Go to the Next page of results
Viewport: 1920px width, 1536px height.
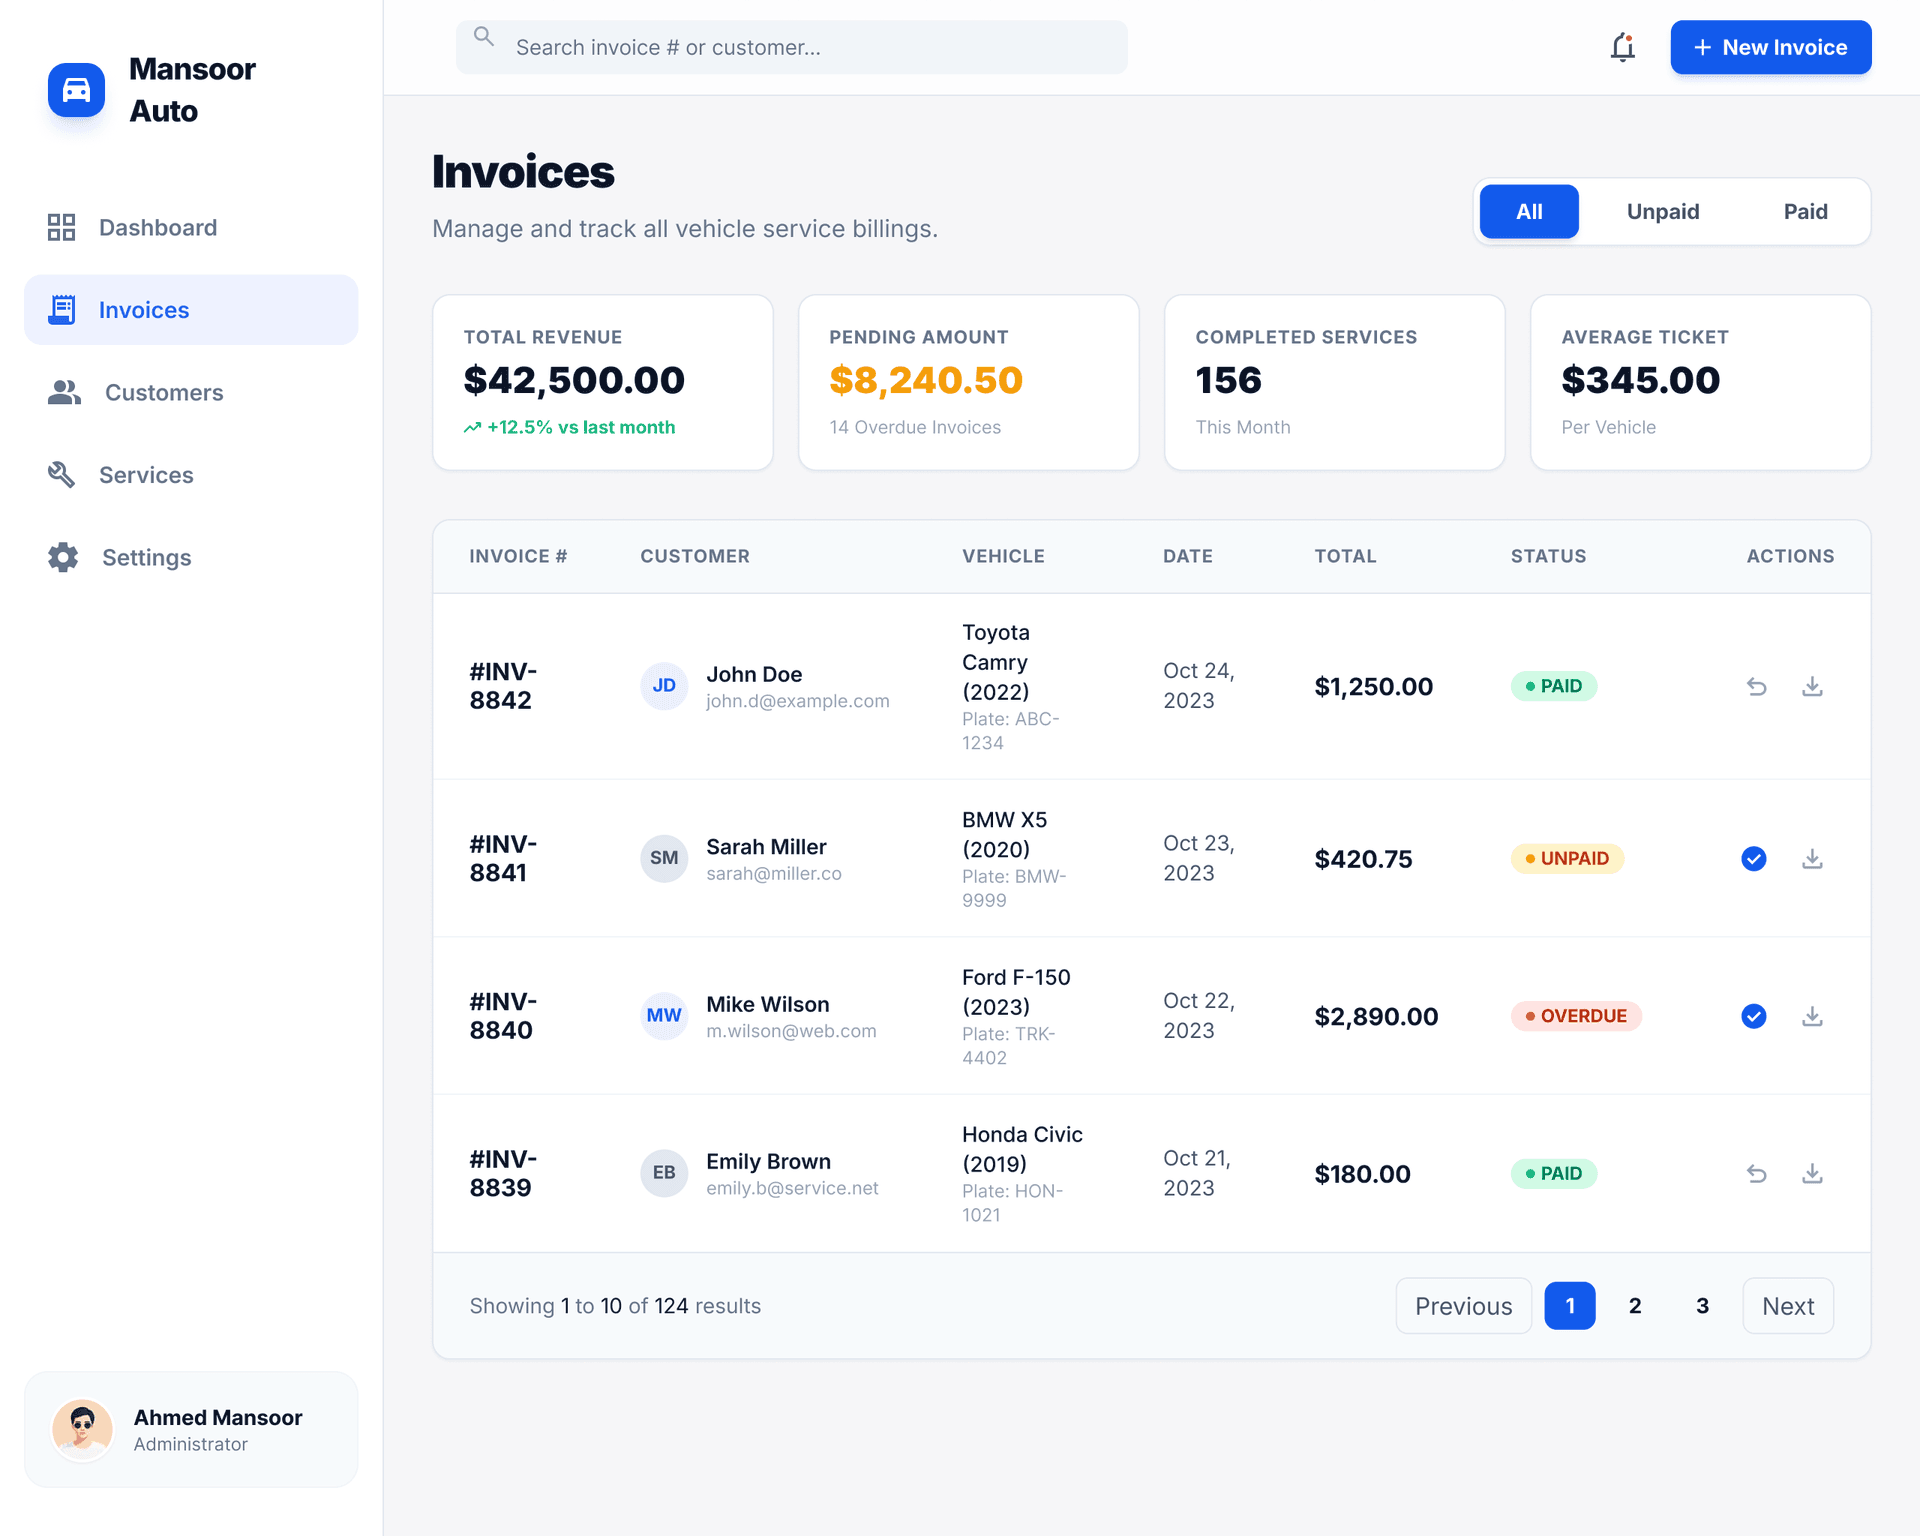(1787, 1305)
